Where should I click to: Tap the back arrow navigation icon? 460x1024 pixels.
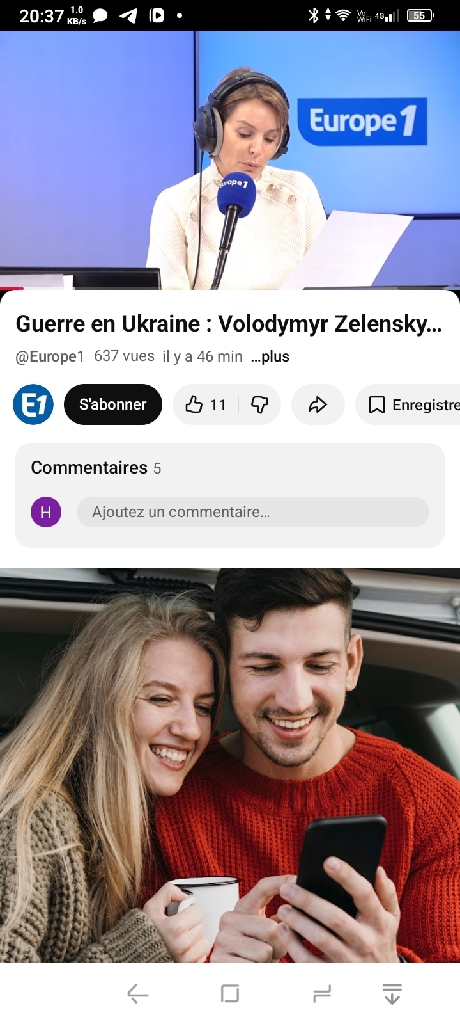click(137, 994)
